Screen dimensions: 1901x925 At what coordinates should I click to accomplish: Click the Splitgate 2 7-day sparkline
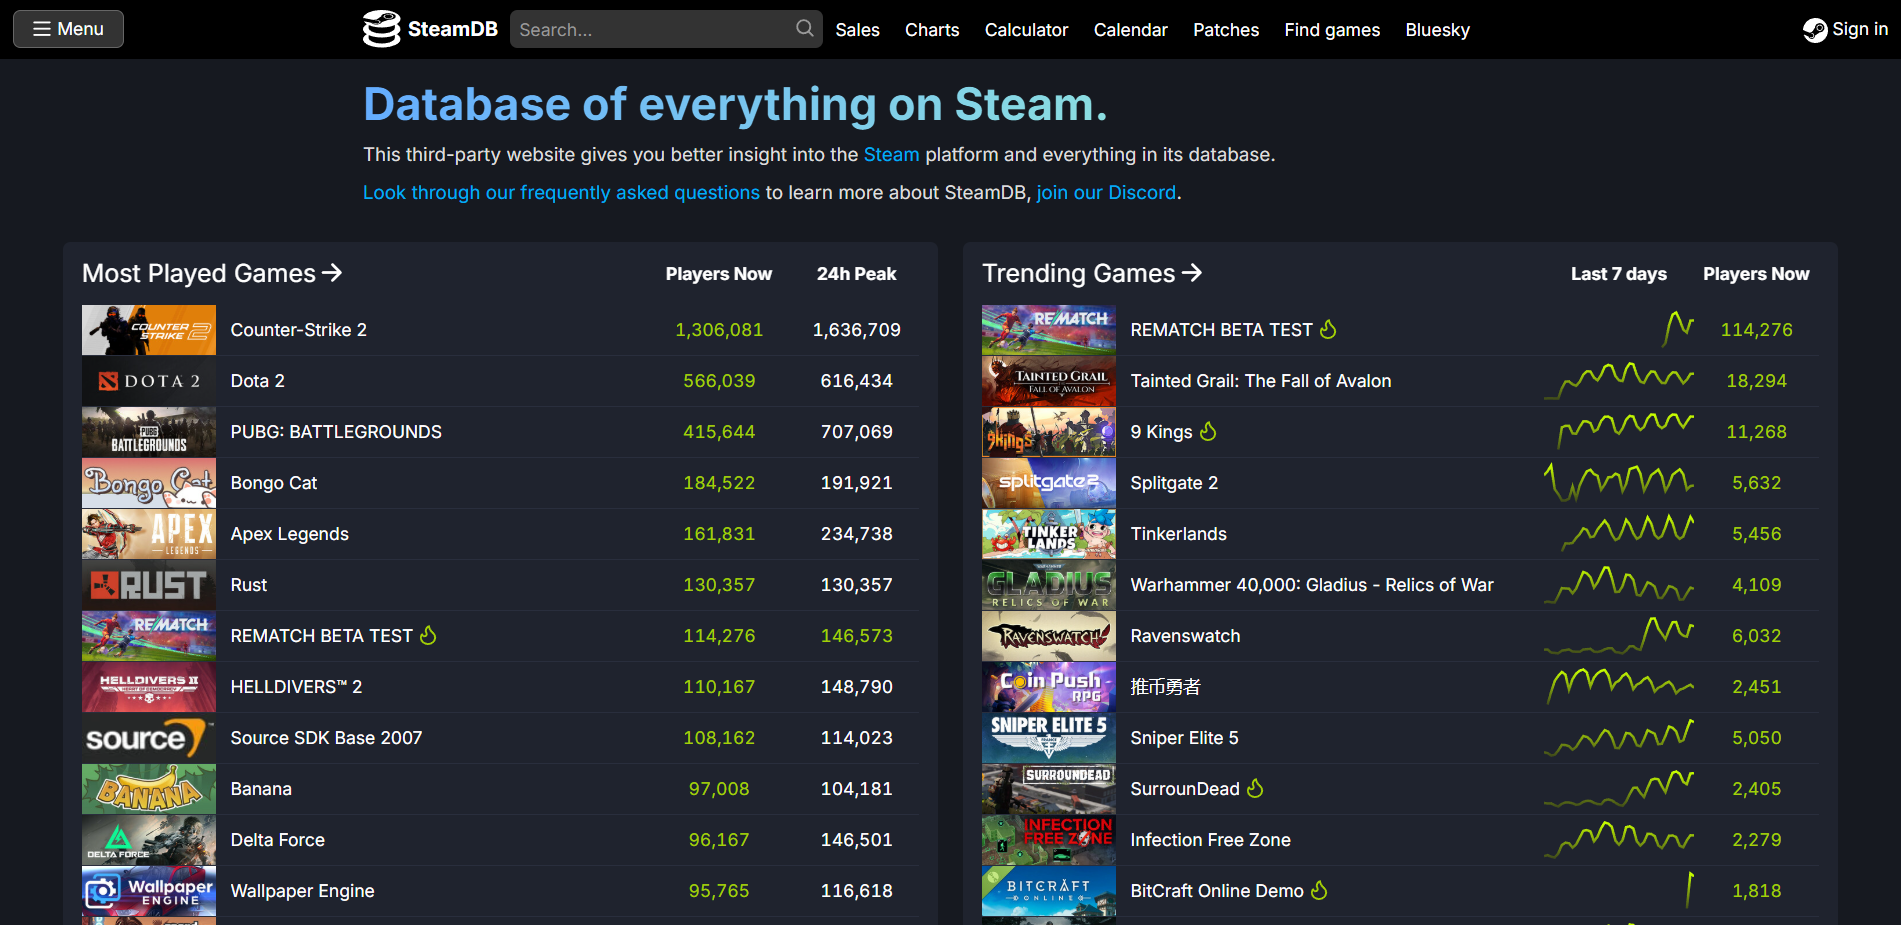click(x=1619, y=483)
